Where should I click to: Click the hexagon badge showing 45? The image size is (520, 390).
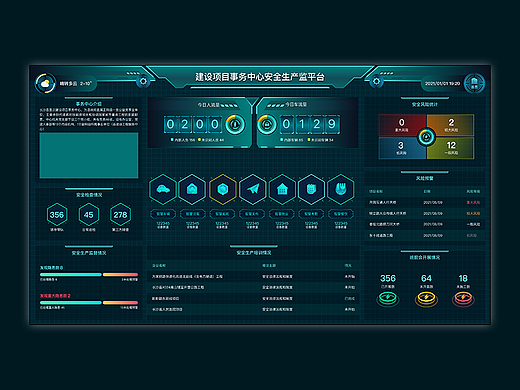tap(89, 215)
